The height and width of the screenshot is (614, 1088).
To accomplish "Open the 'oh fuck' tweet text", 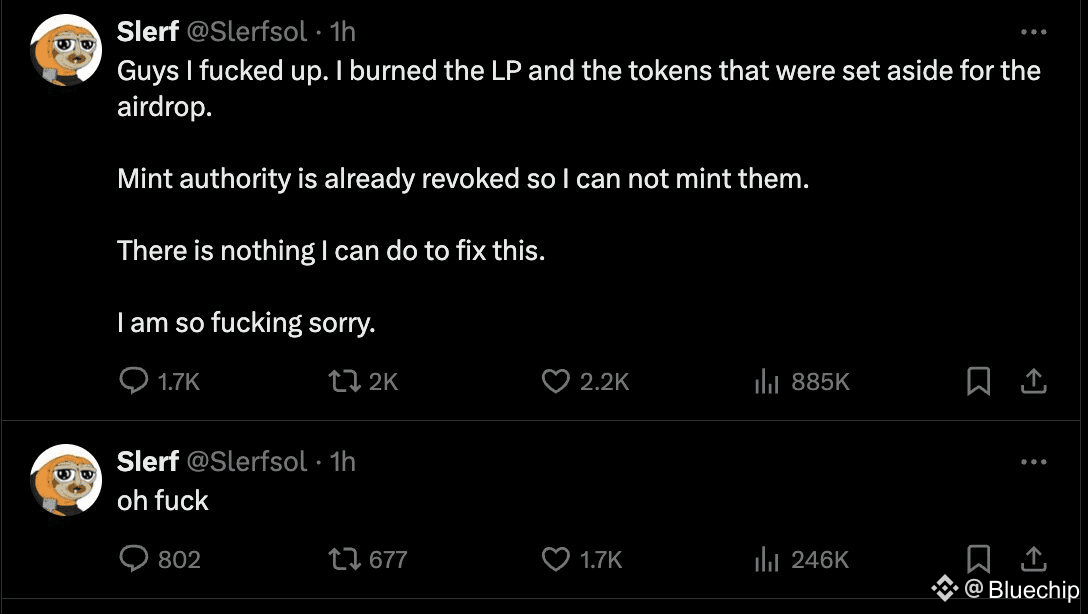I will (x=163, y=500).
